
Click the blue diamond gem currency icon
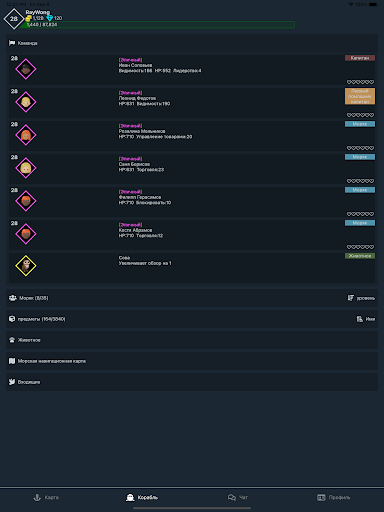pos(50,18)
